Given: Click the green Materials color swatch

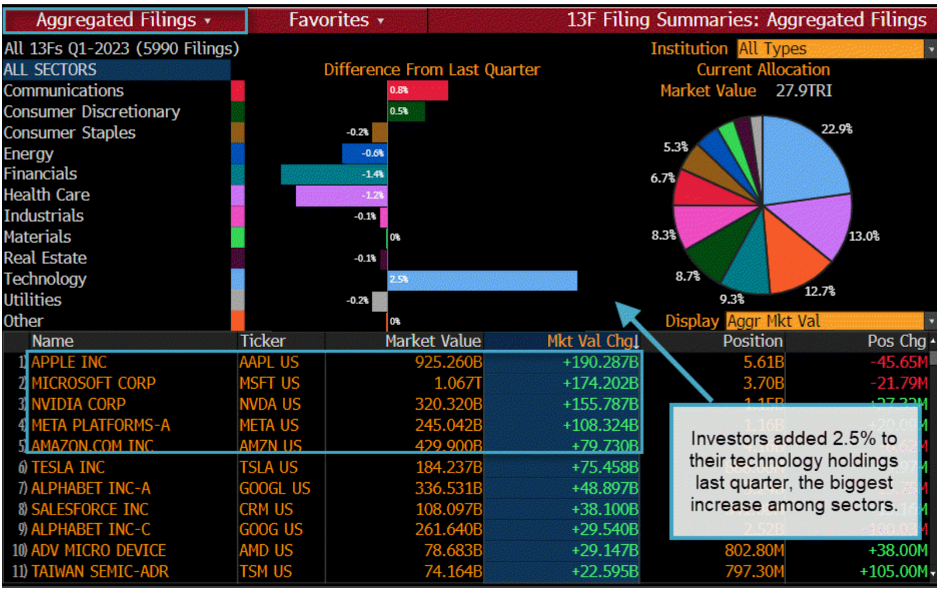Looking at the screenshot, I should tap(238, 237).
